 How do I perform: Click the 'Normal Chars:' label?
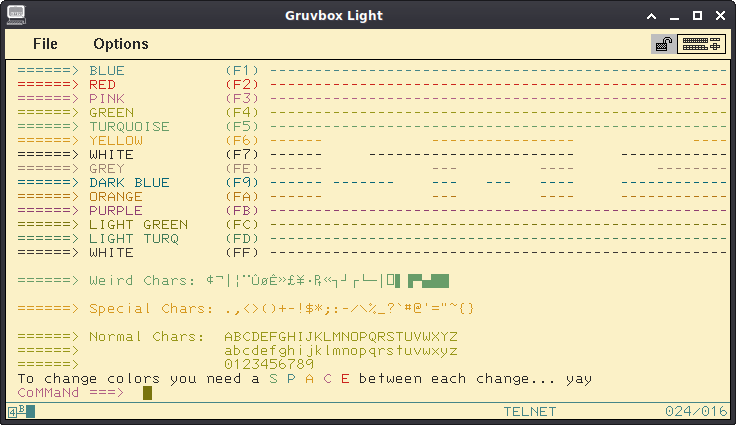[x=147, y=337]
